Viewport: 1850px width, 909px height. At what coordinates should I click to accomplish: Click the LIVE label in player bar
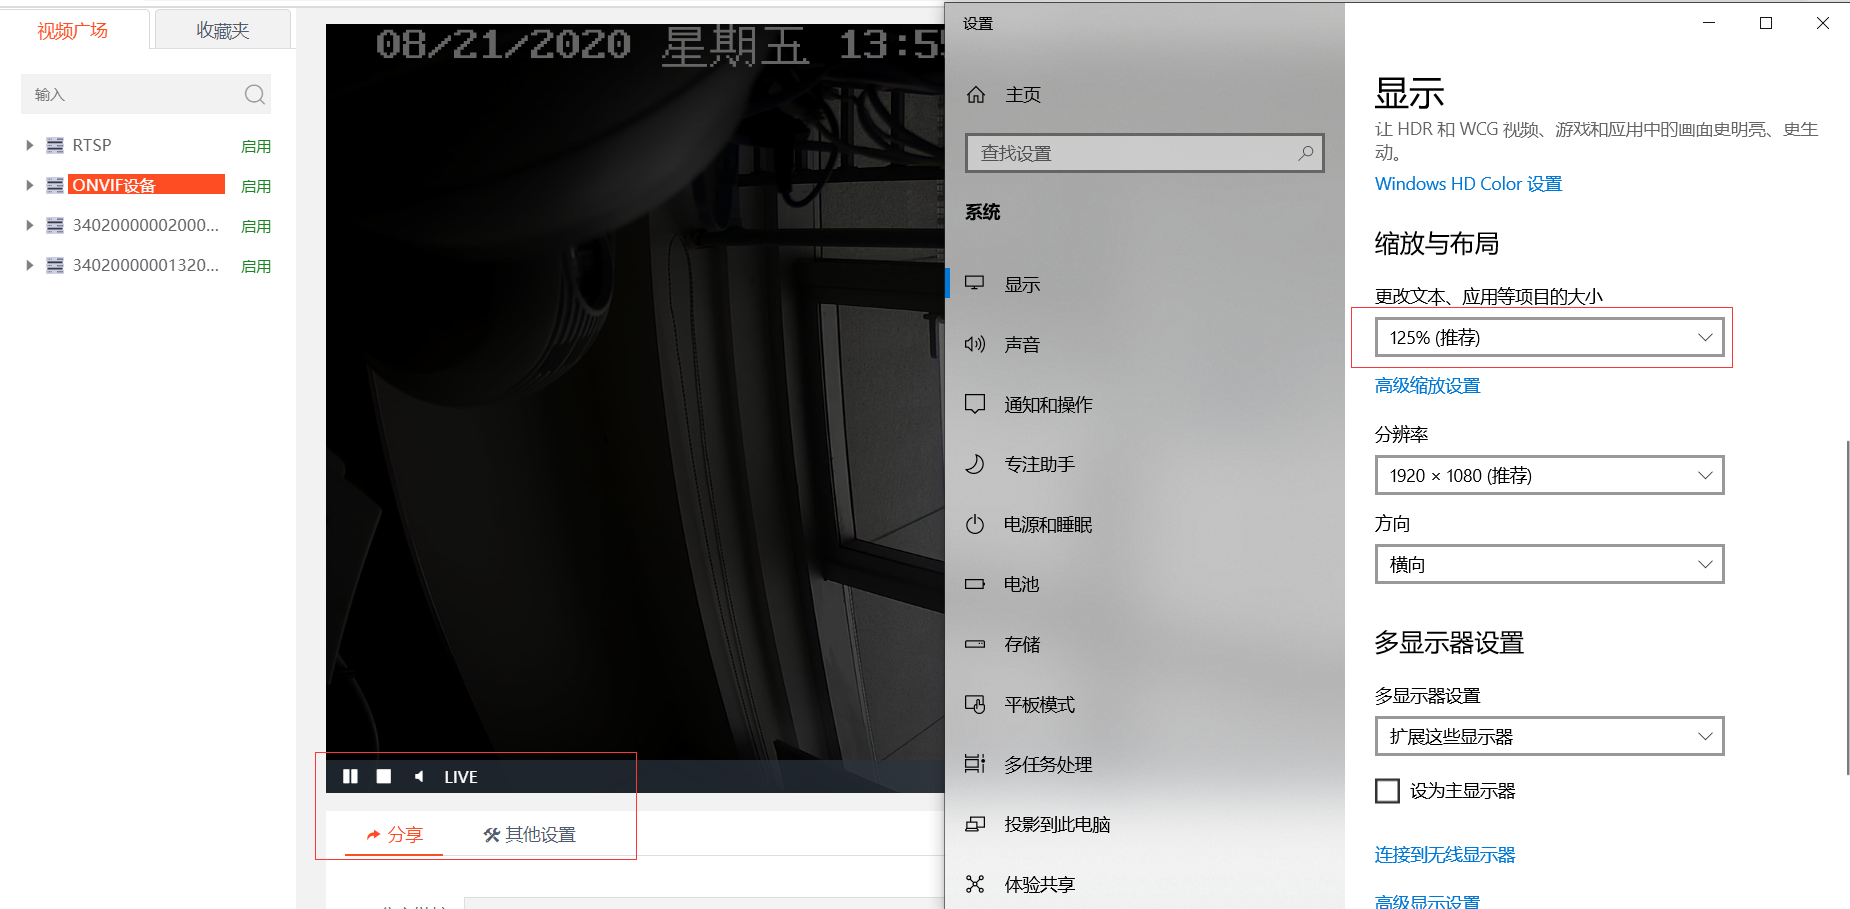tap(461, 777)
